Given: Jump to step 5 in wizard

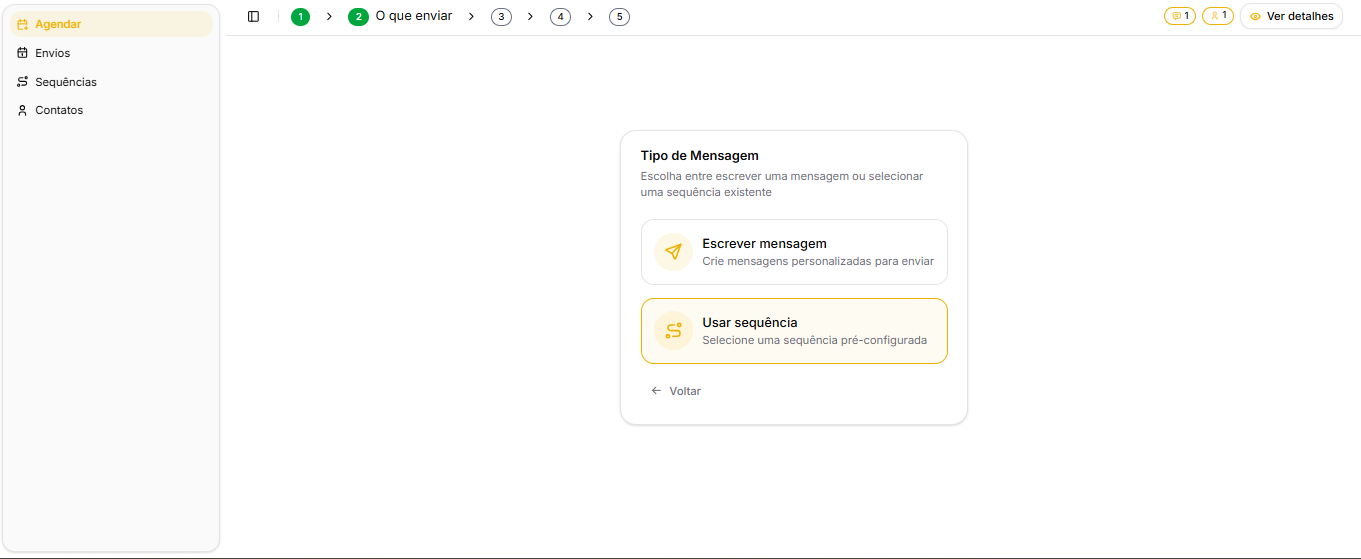Looking at the screenshot, I should (619, 16).
